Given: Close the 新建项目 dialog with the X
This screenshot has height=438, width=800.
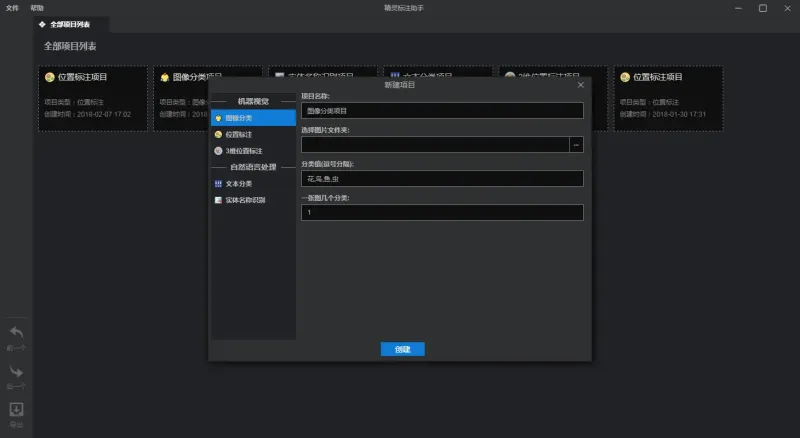Looking at the screenshot, I should [x=581, y=85].
